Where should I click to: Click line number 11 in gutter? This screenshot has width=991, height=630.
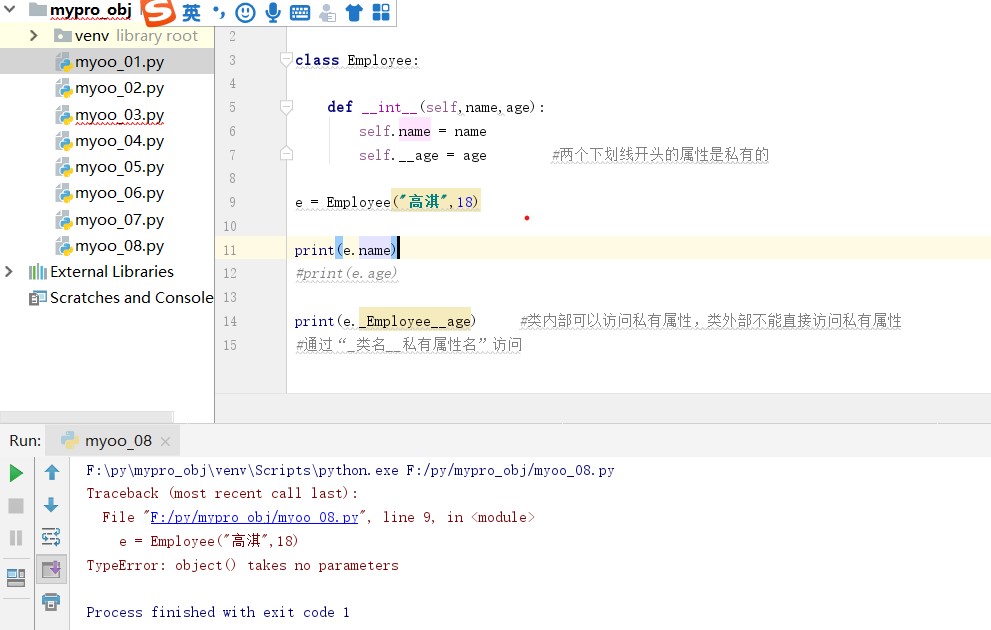point(229,250)
